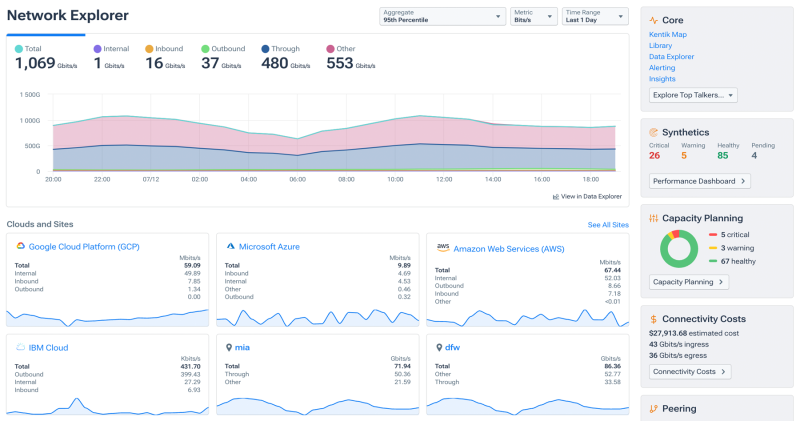Open Amazon Web Services (AWS) site link
Viewport: 800px width, 421px height.
pyautogui.click(x=509, y=249)
